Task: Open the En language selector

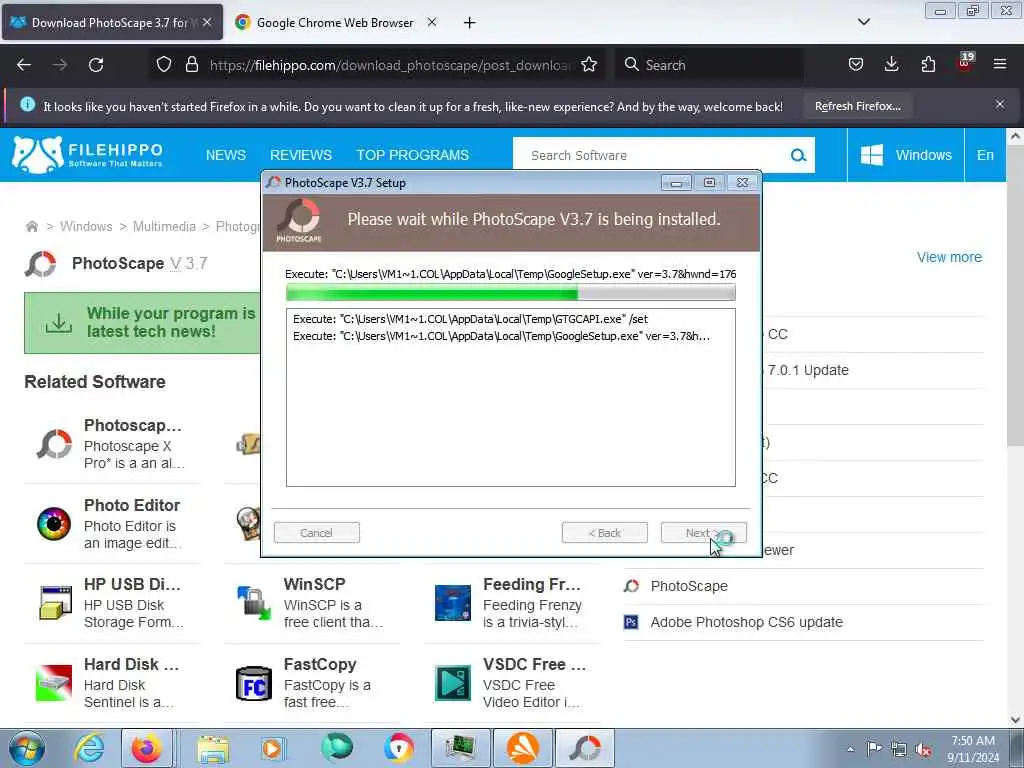Action: (x=985, y=155)
